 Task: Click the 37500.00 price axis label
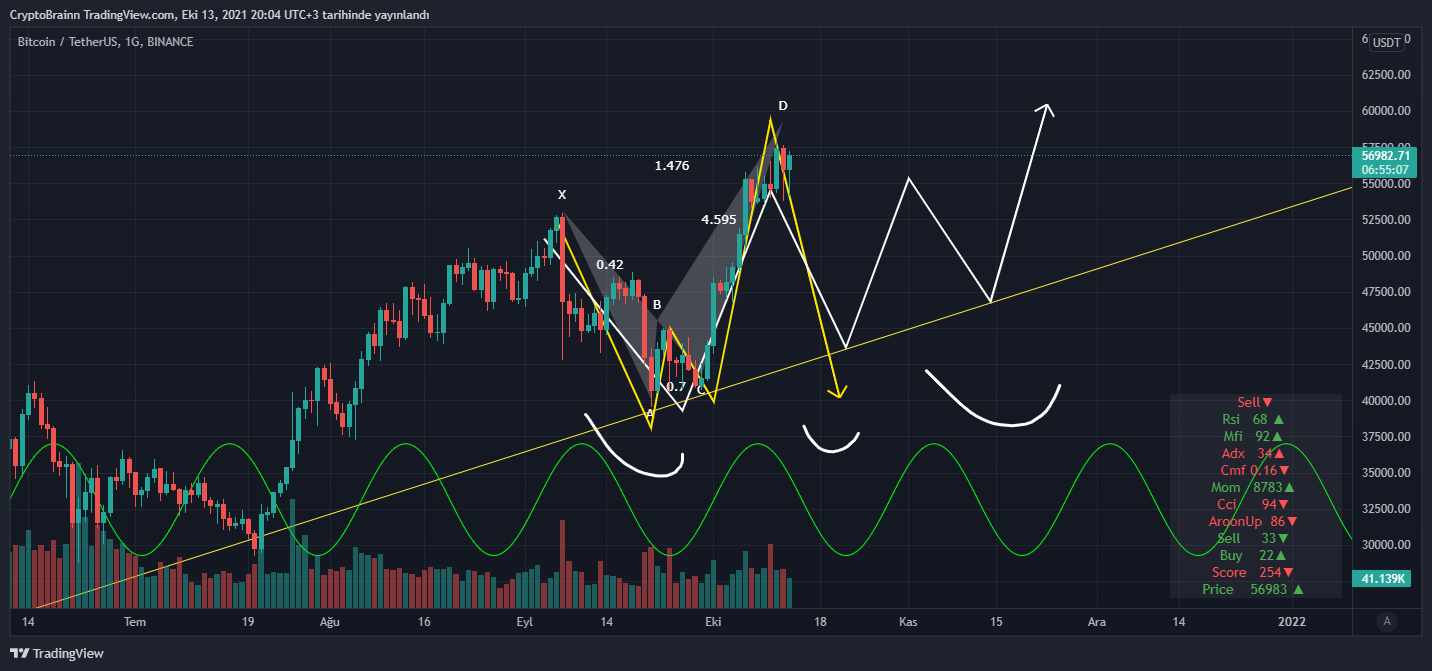click(1385, 437)
